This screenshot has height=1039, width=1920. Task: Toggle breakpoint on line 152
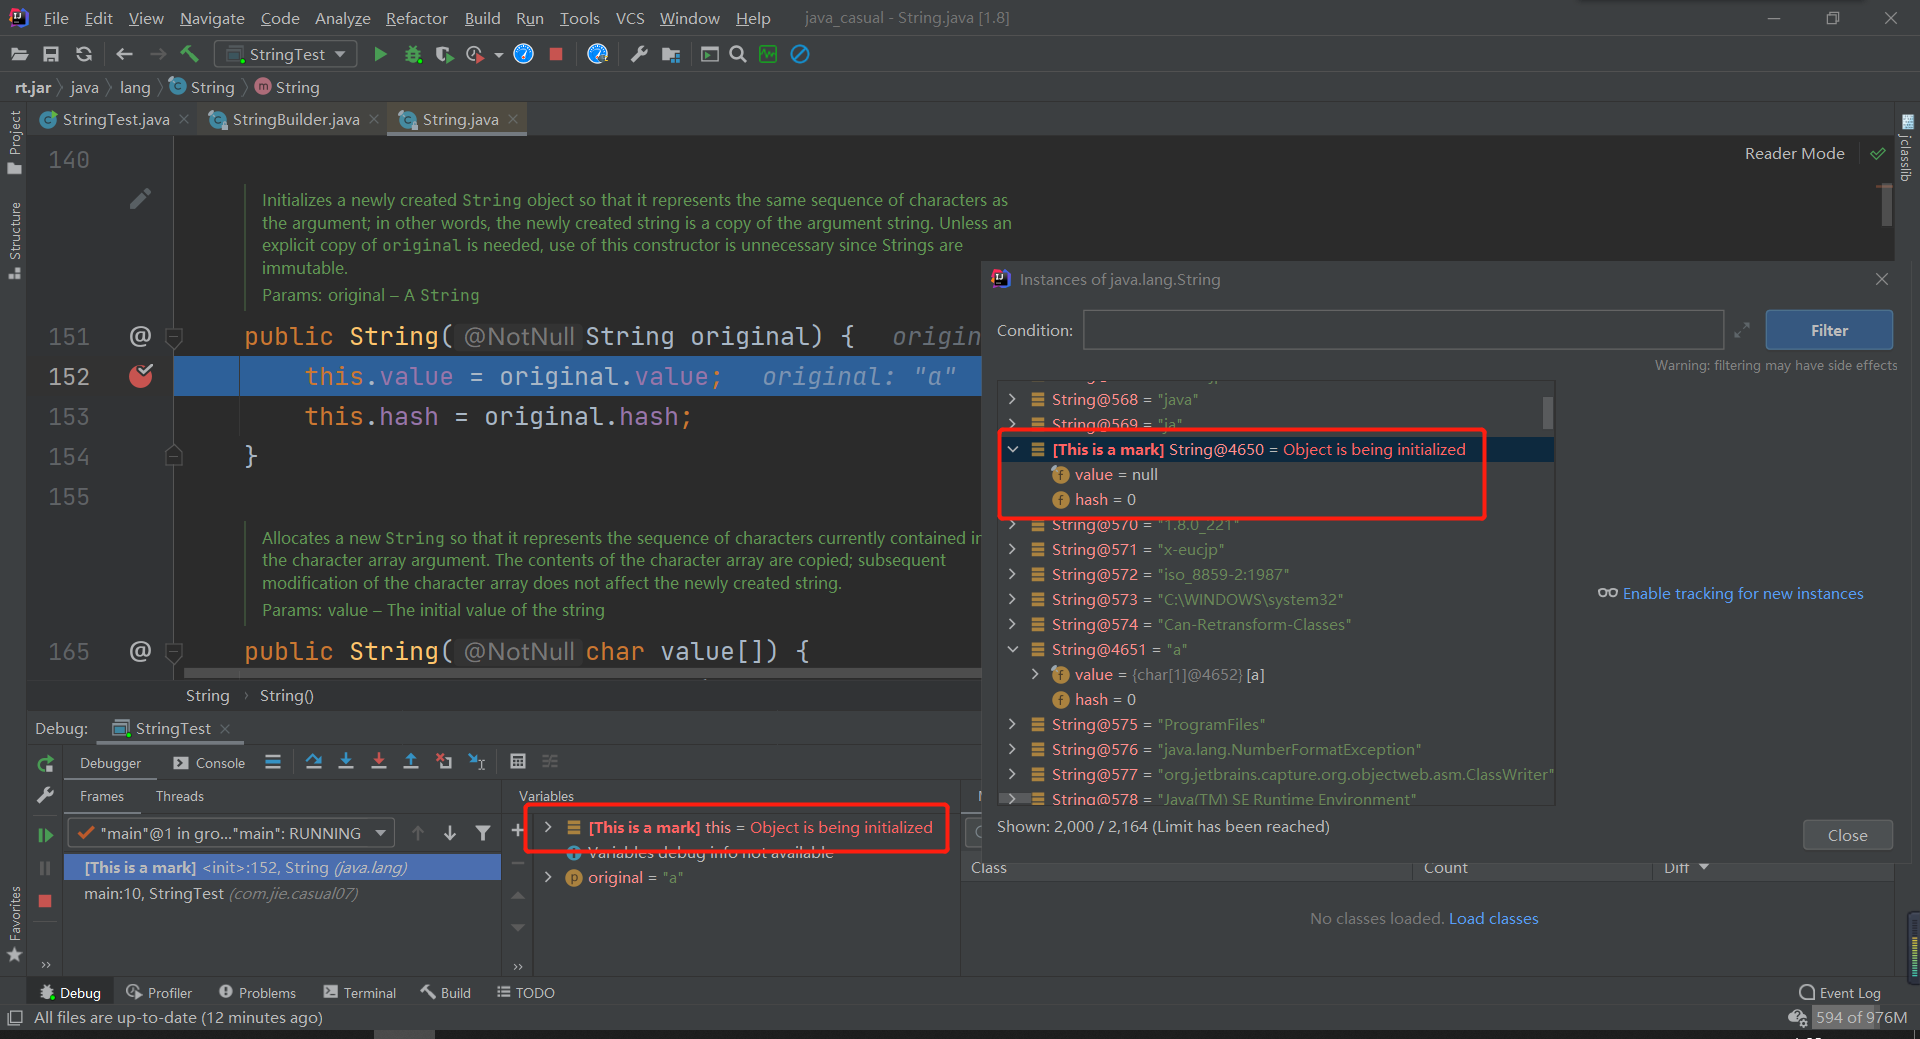coord(141,376)
